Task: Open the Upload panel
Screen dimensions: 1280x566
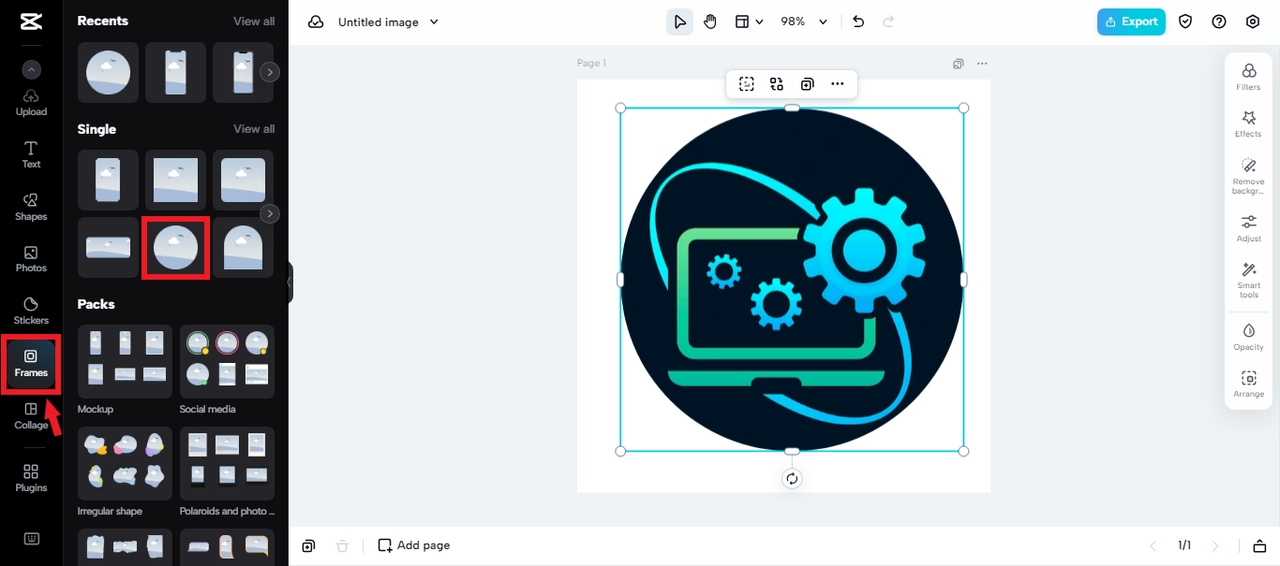Action: [x=31, y=102]
